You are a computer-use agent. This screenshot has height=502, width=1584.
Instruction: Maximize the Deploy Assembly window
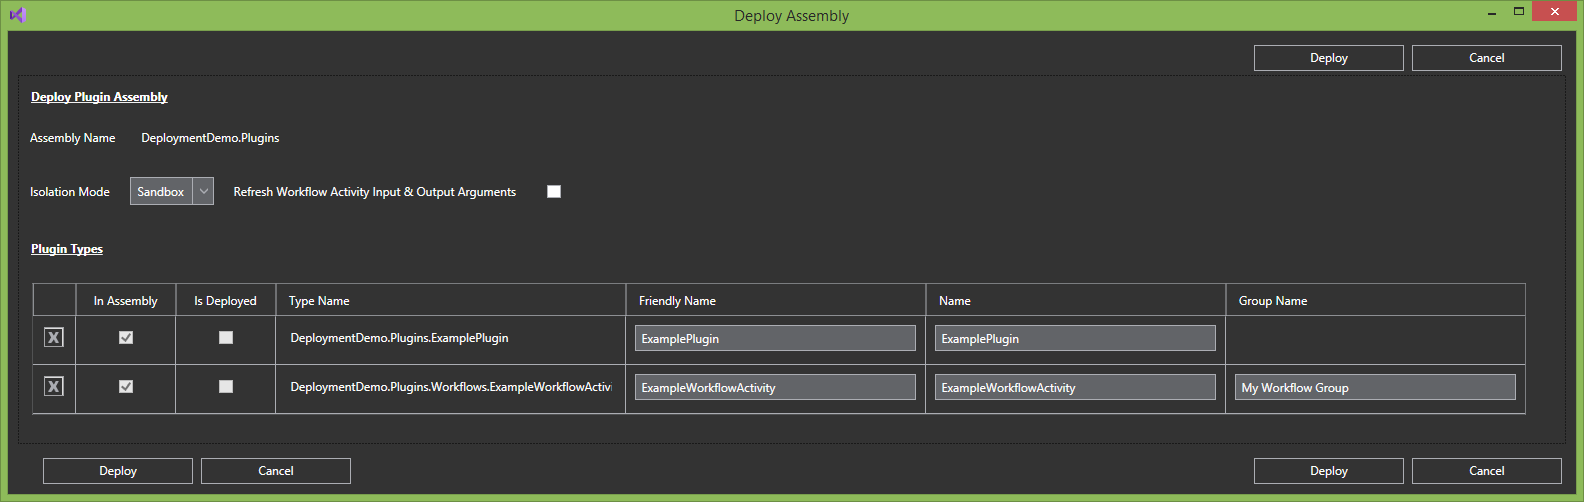click(x=1518, y=12)
